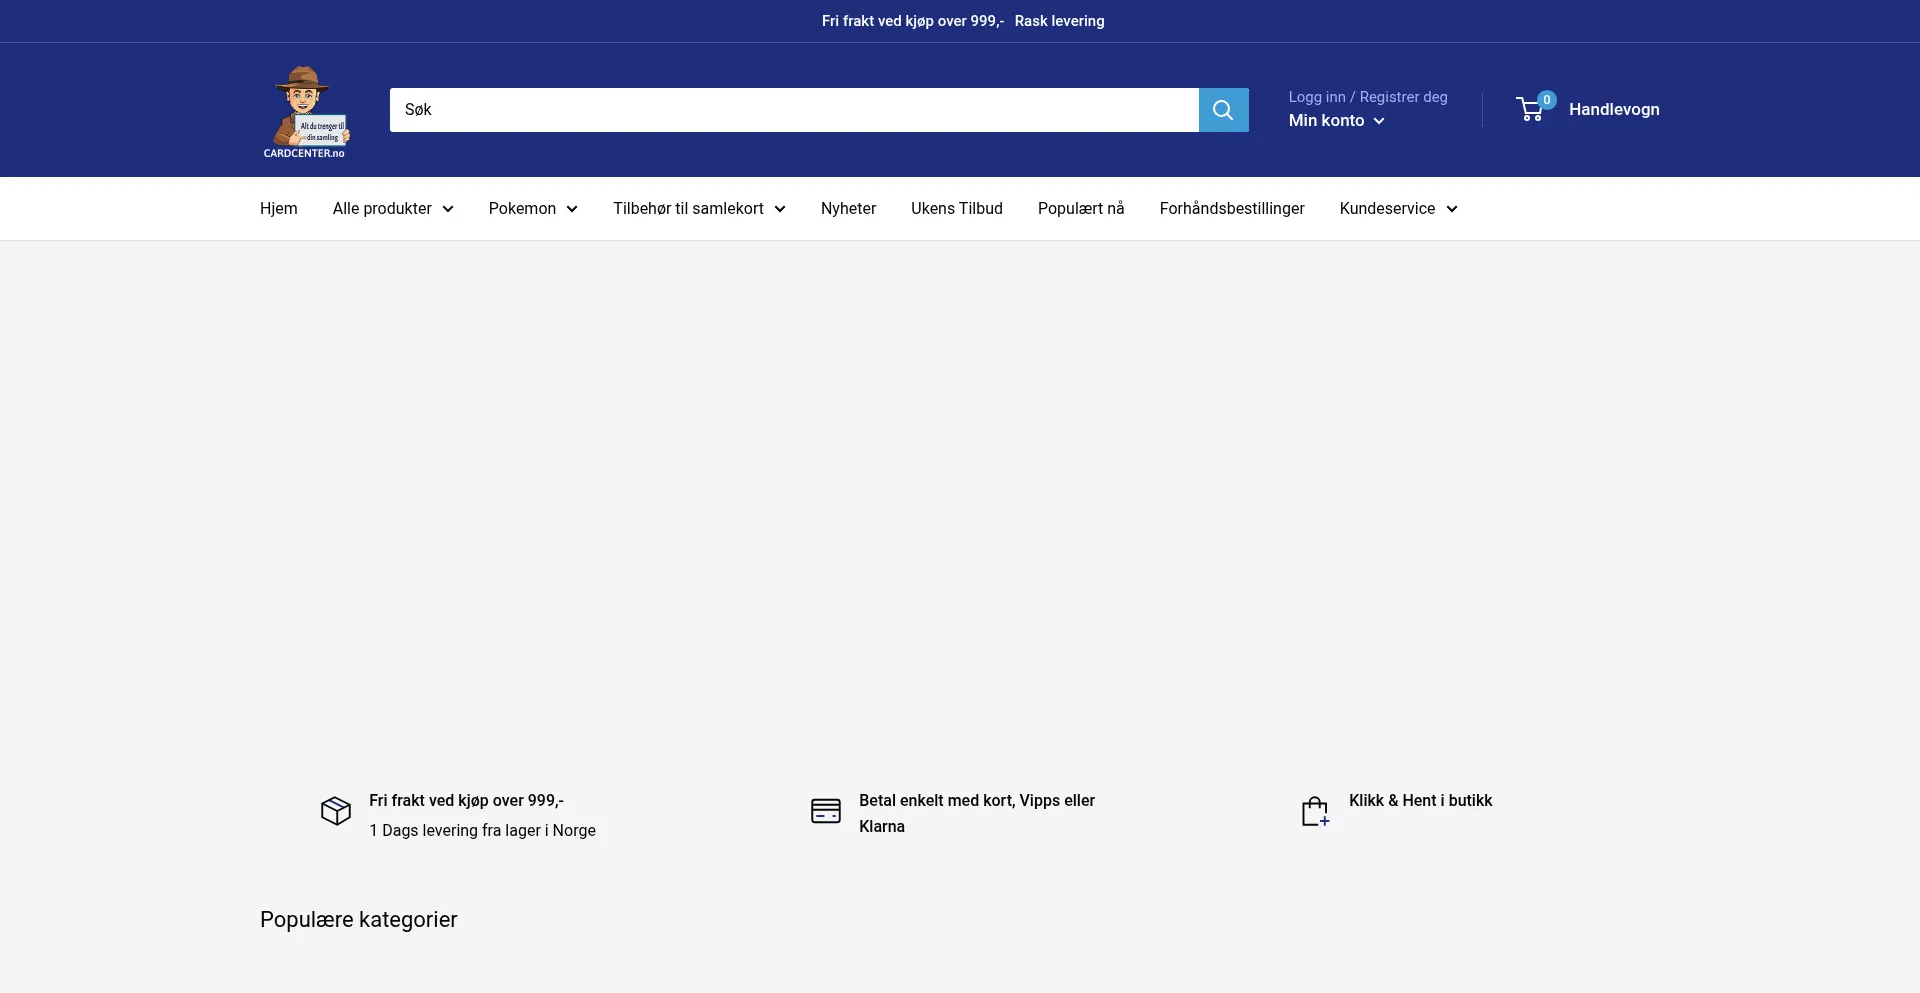Viewport: 1920px width, 993px height.
Task: Click '1 Dags levering fra lager i Norge'
Action: [x=482, y=830]
